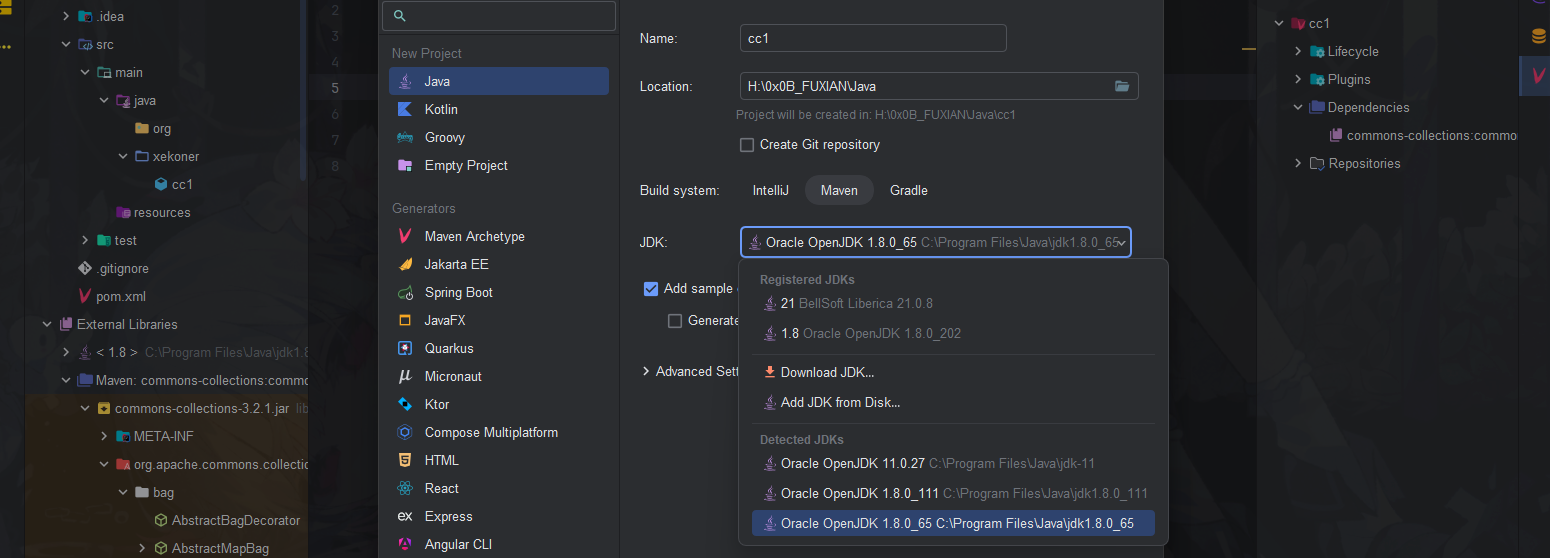Collapse the java source folder

104,101
